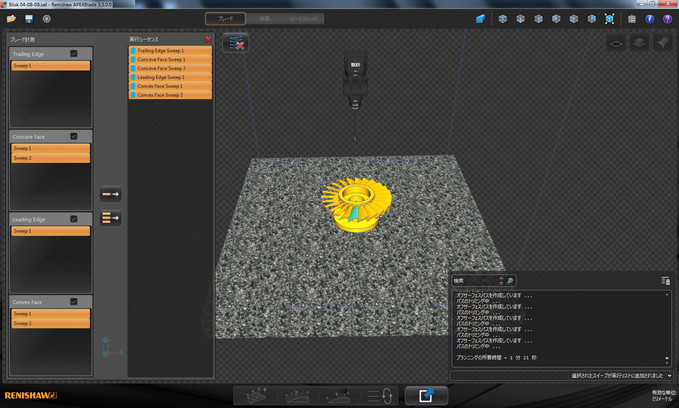Open the blue information icon
Image resolution: width=679 pixels, height=408 pixels.
[650, 18]
